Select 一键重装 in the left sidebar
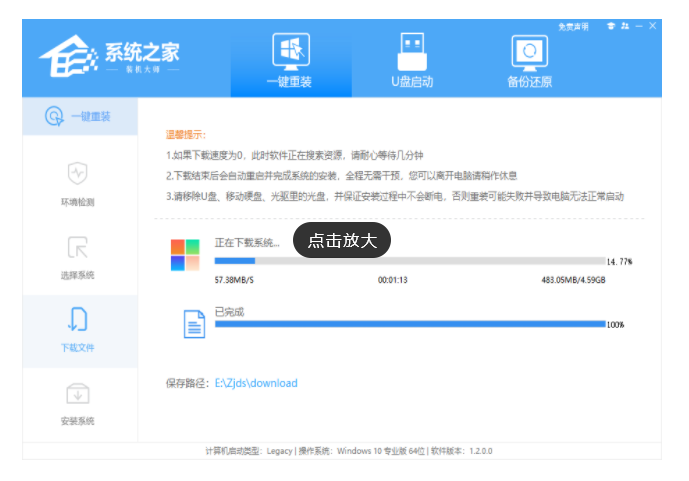This screenshot has height=481, width=689. pos(79,117)
